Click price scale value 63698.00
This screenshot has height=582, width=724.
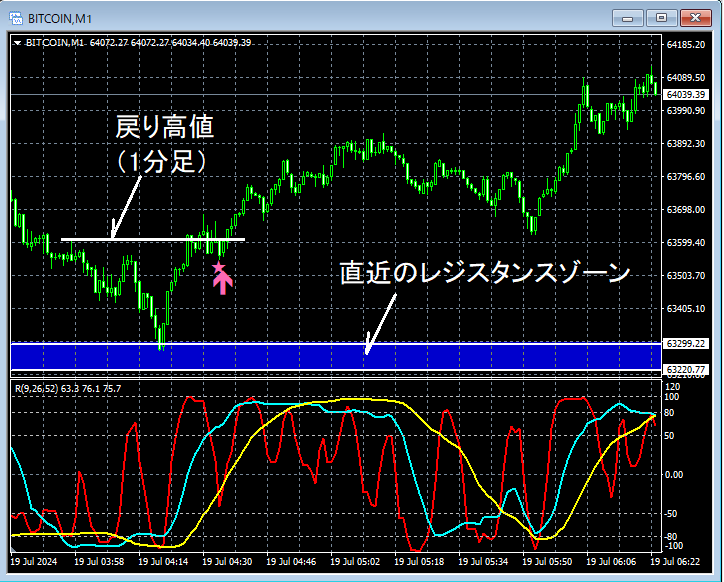pos(686,210)
